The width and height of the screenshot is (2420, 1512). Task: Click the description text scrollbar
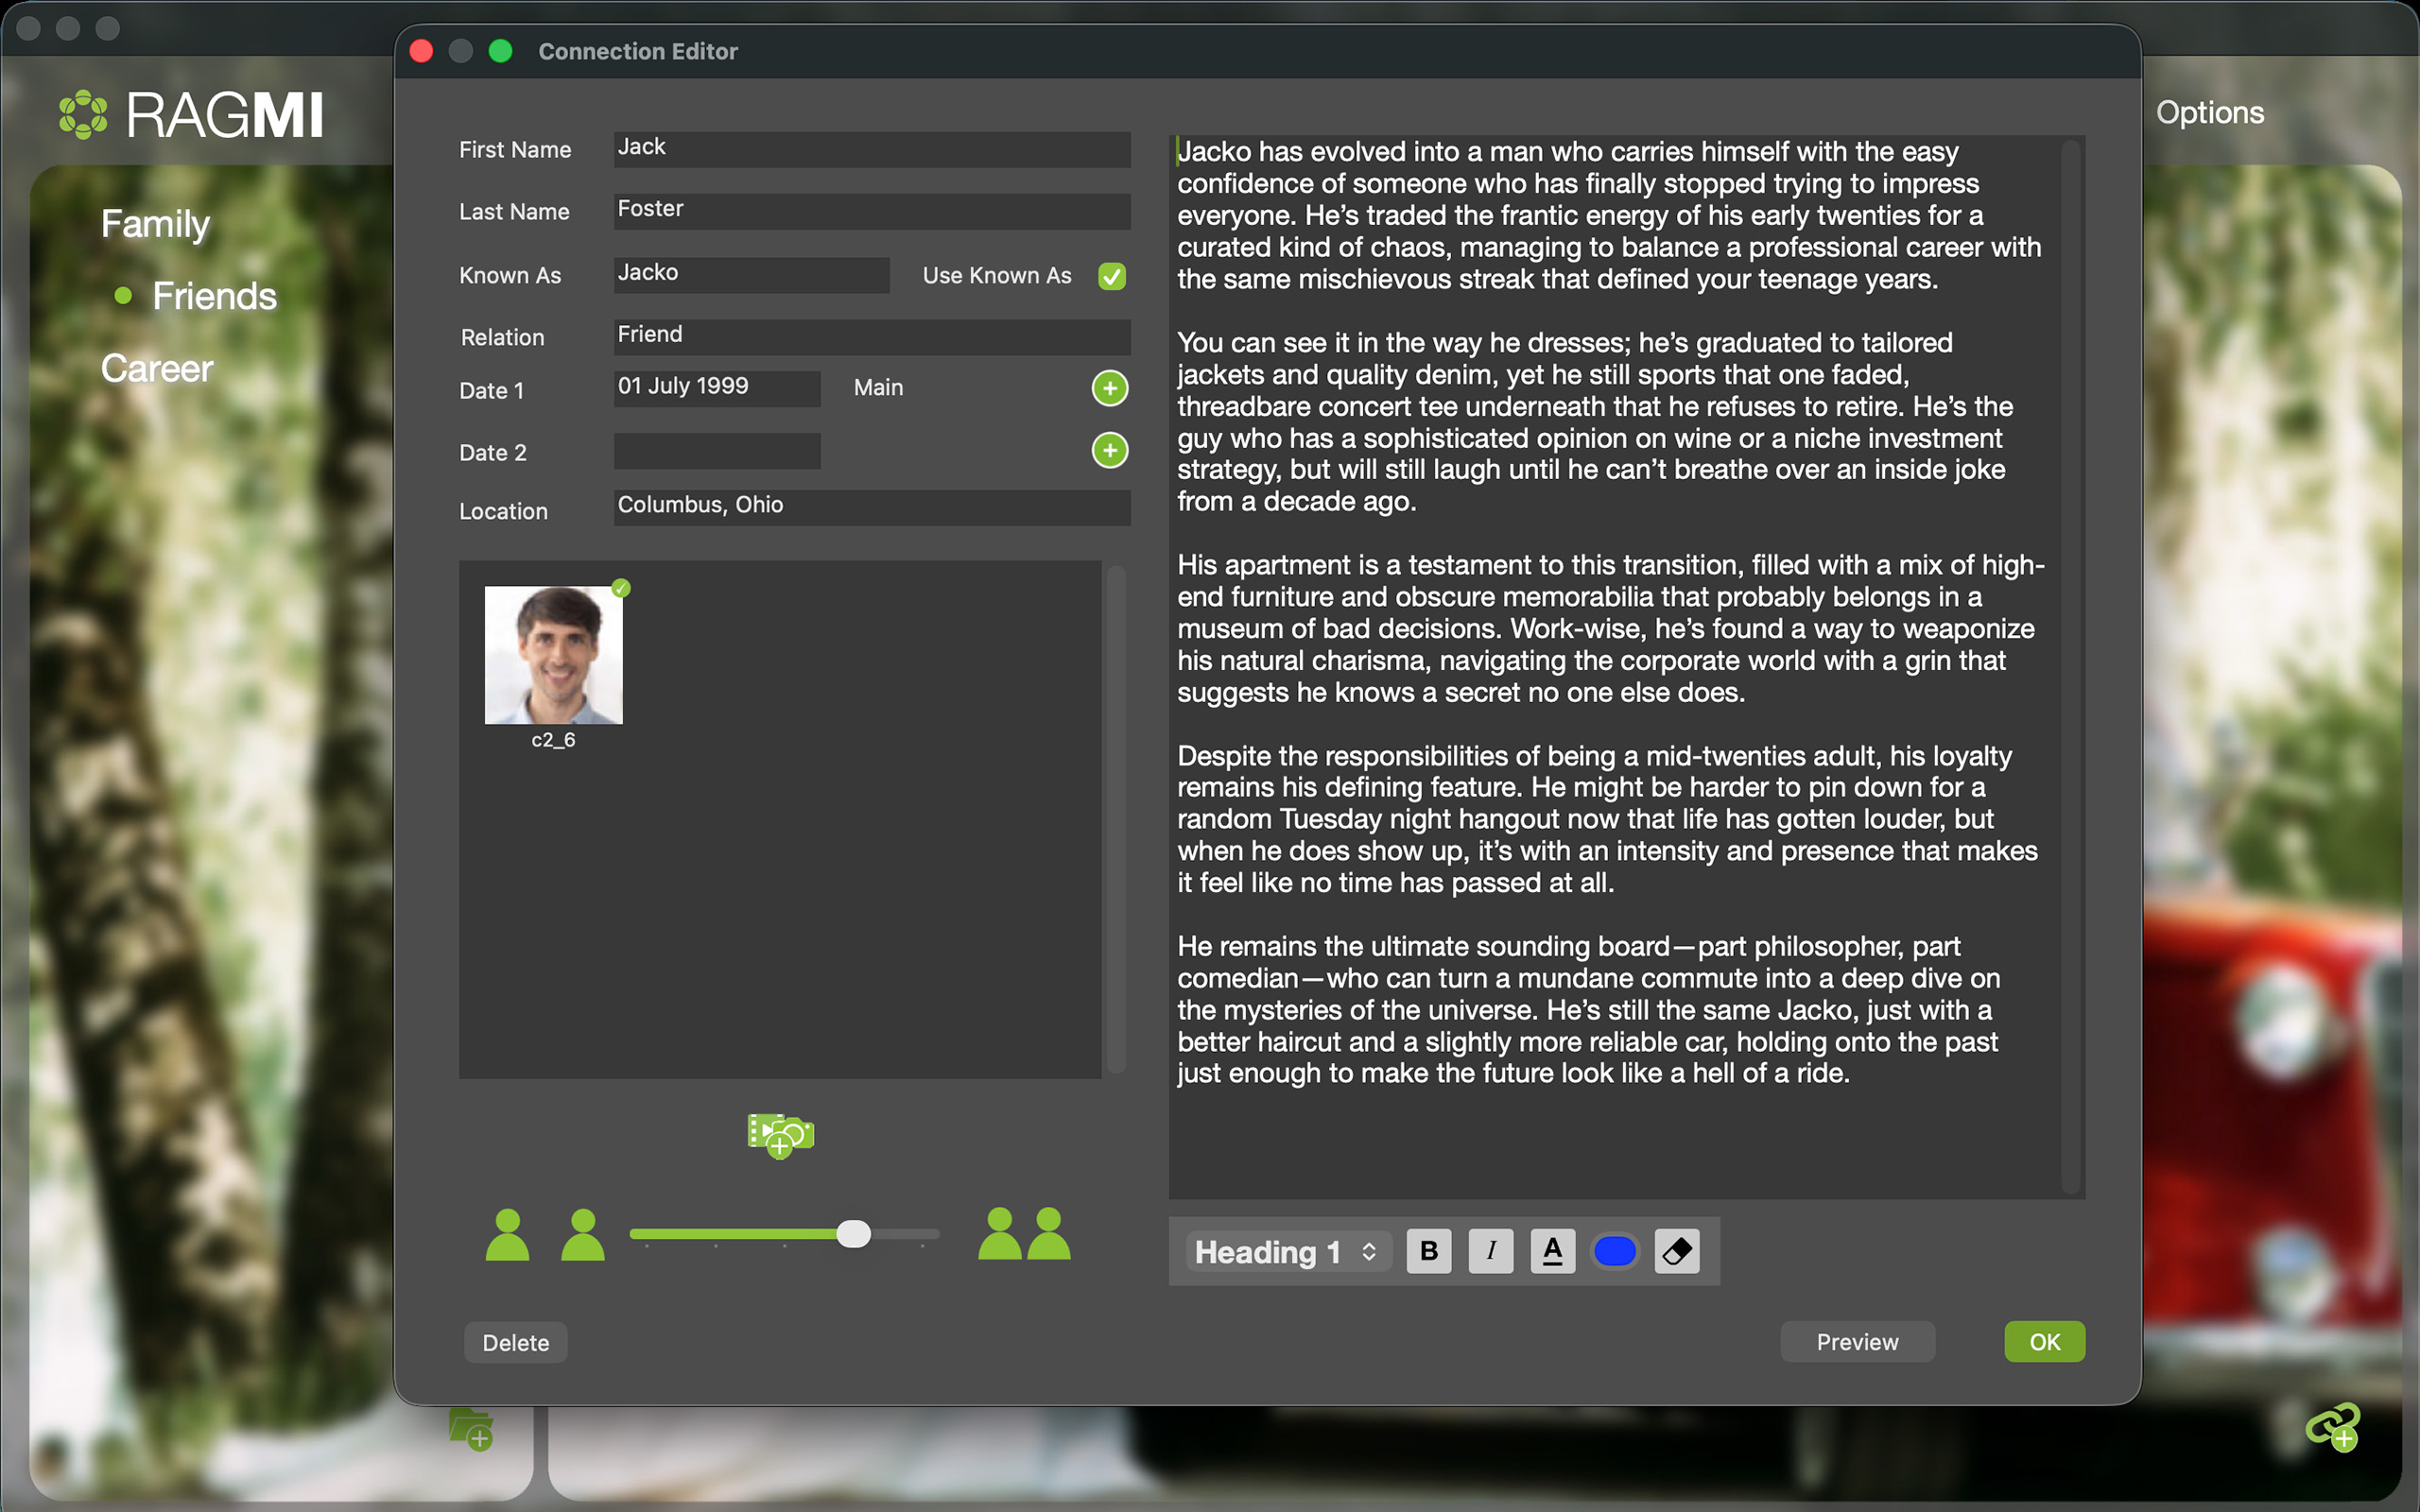2071,665
